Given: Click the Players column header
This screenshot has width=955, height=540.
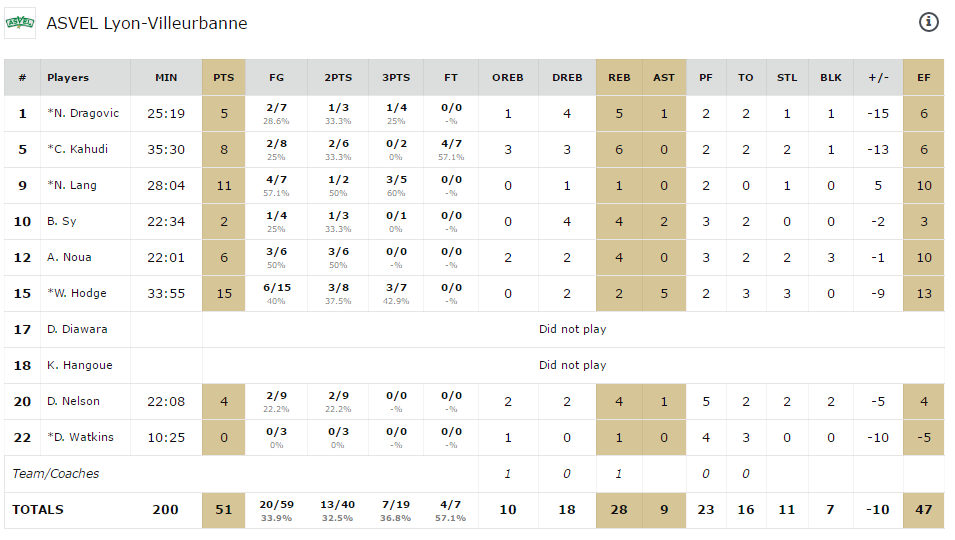Looking at the screenshot, I should pyautogui.click(x=68, y=78).
